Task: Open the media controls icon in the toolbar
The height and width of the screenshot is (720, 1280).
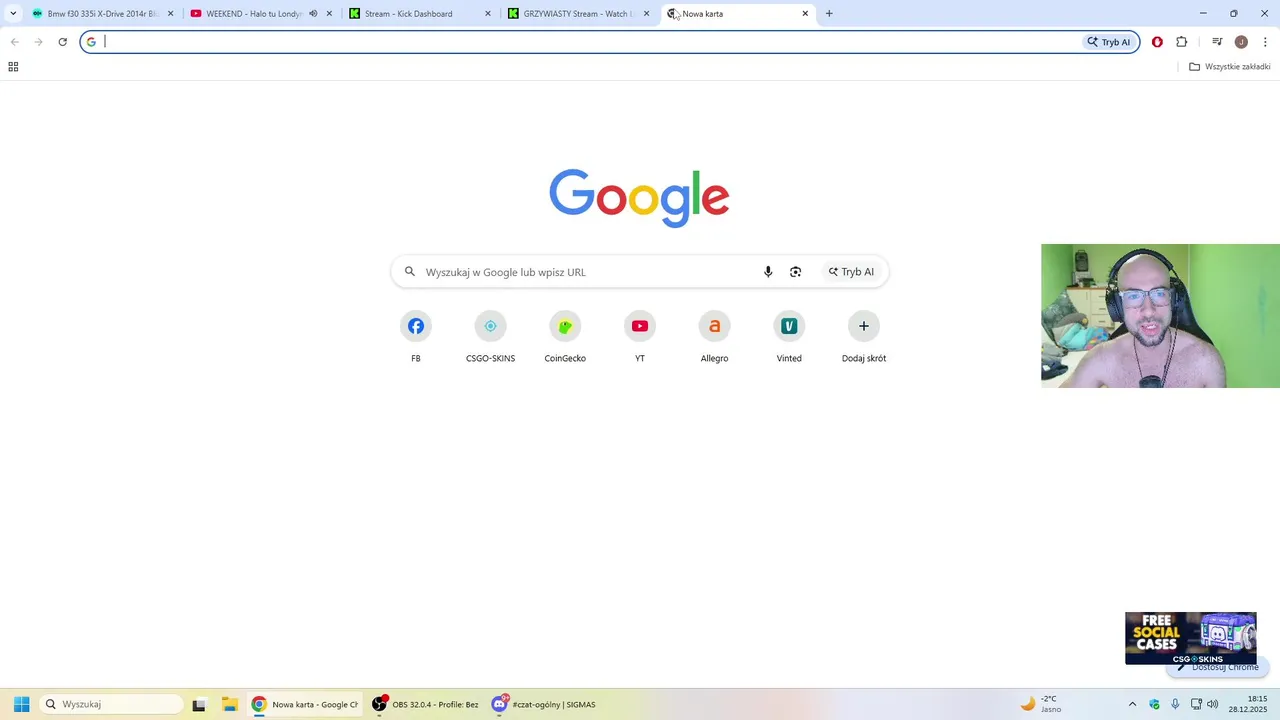Action: click(x=1217, y=42)
